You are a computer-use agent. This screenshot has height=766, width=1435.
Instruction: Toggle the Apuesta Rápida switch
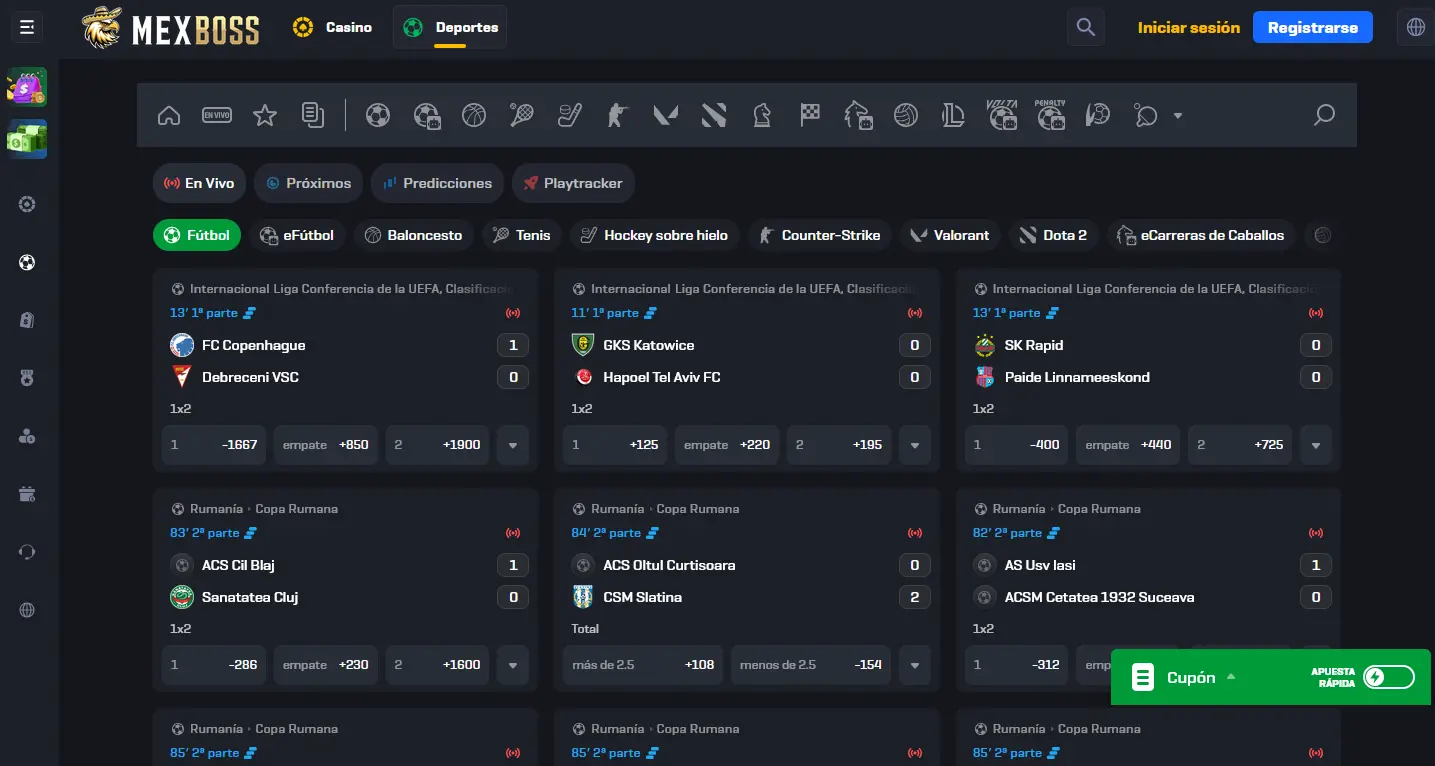(x=1388, y=677)
